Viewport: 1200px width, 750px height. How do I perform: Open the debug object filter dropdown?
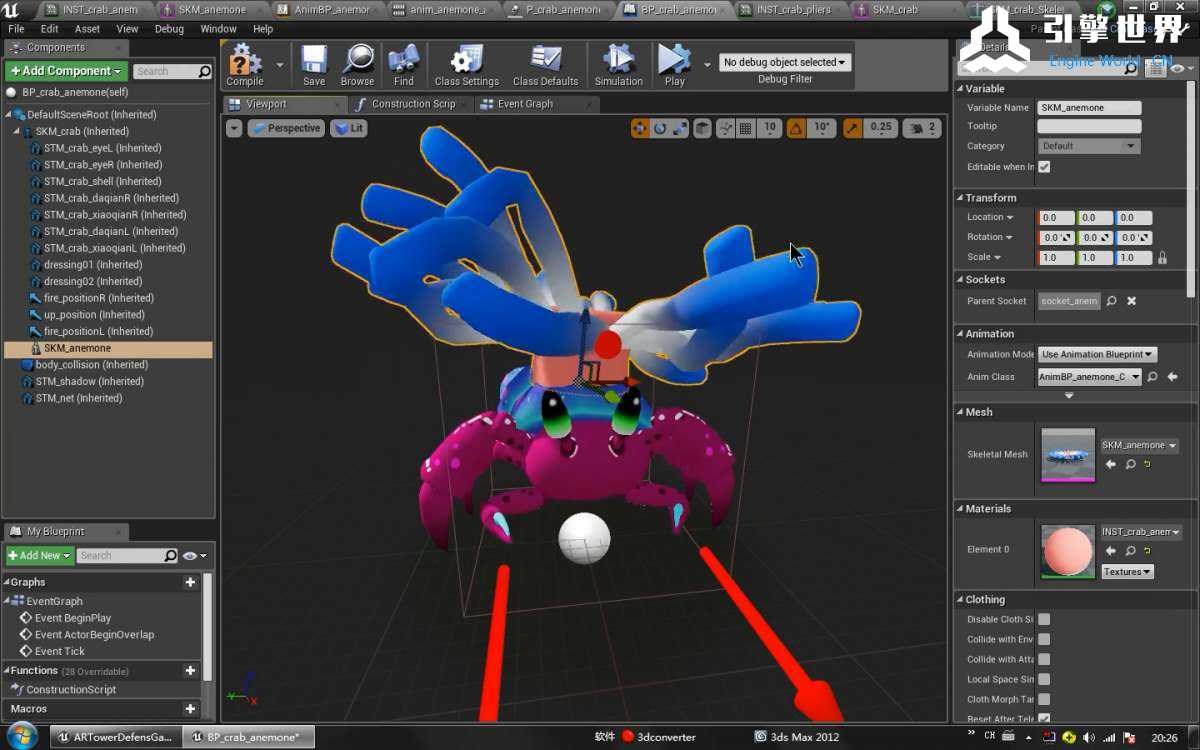pyautogui.click(x=785, y=62)
